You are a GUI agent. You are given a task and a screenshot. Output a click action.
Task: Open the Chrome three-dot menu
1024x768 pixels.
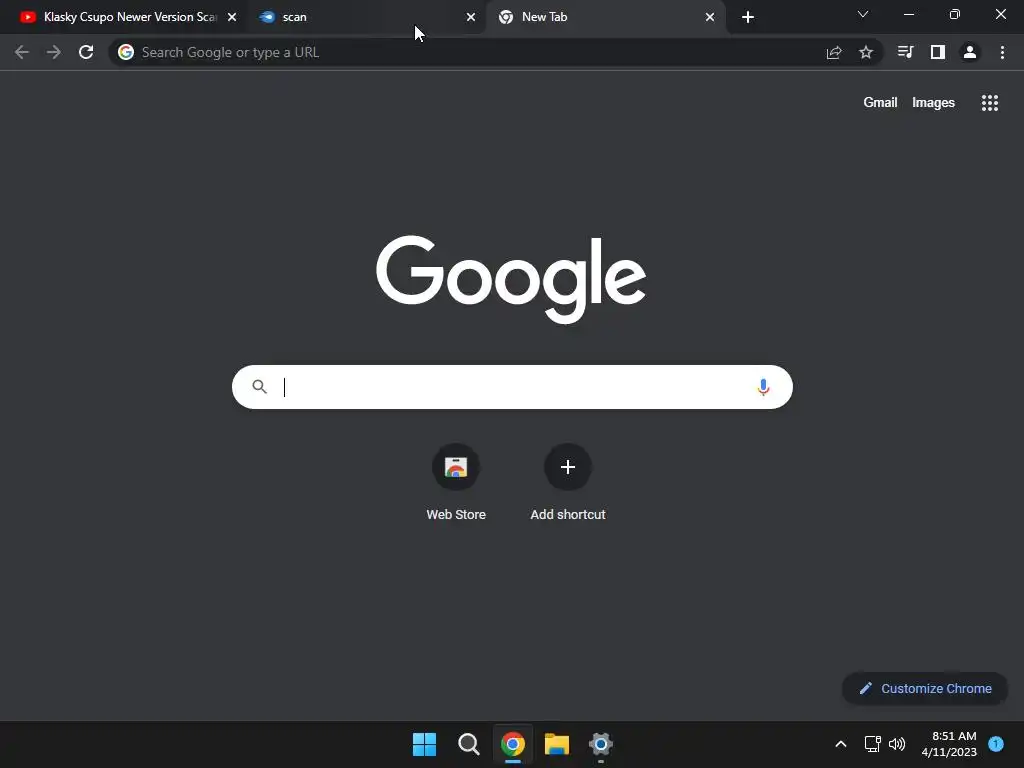pyautogui.click(x=1002, y=52)
